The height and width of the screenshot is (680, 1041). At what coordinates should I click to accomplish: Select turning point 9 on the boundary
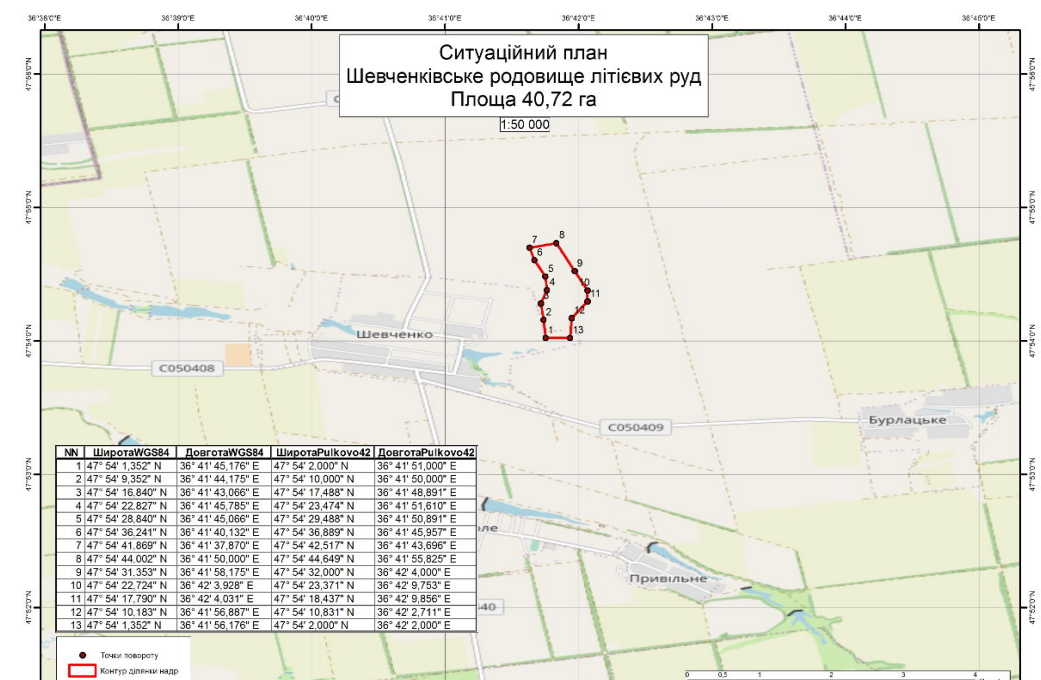575,271
